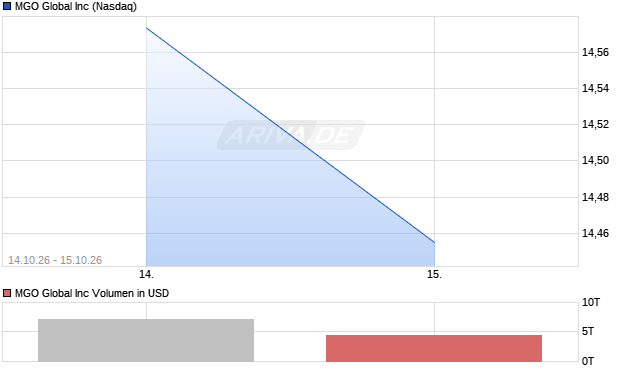Click the 5T volume axis label
620x371 pixels.
click(588, 331)
